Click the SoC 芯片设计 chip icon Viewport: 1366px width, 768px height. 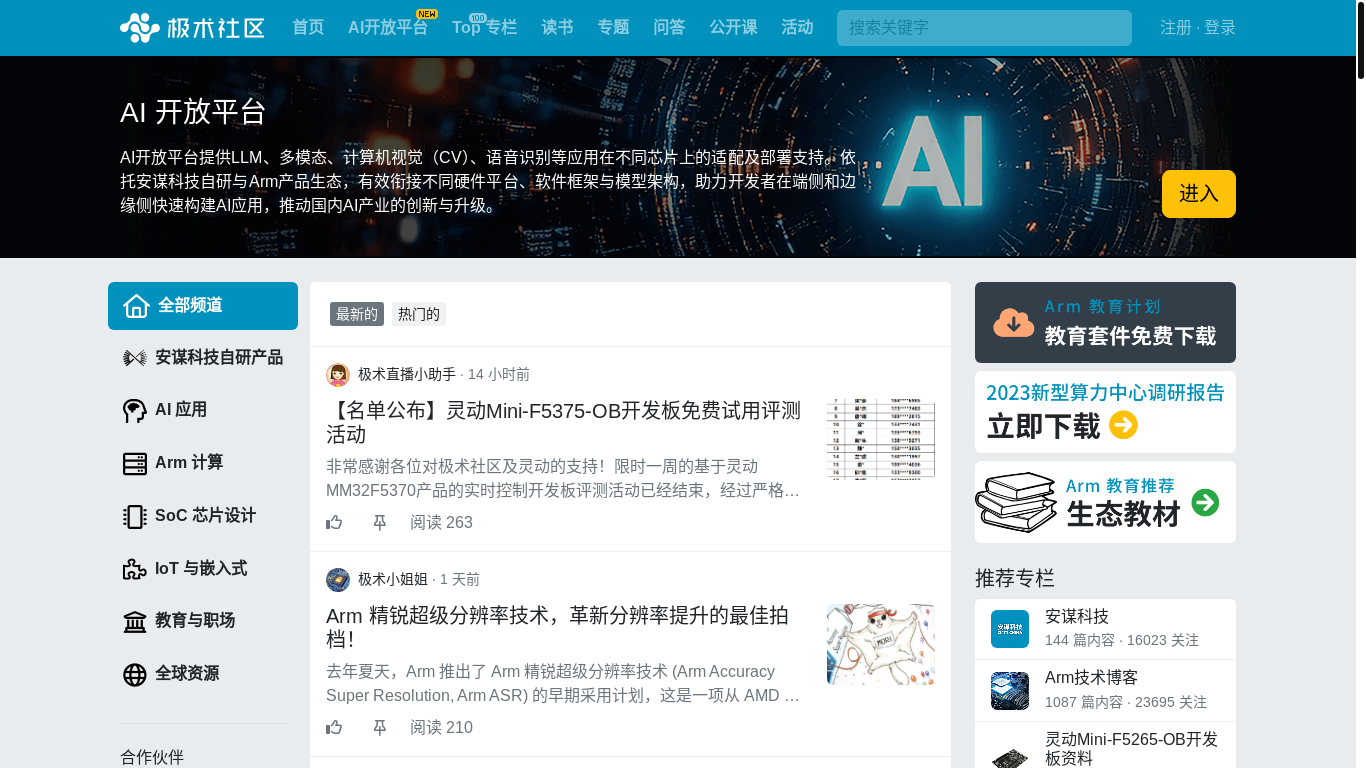click(x=135, y=516)
